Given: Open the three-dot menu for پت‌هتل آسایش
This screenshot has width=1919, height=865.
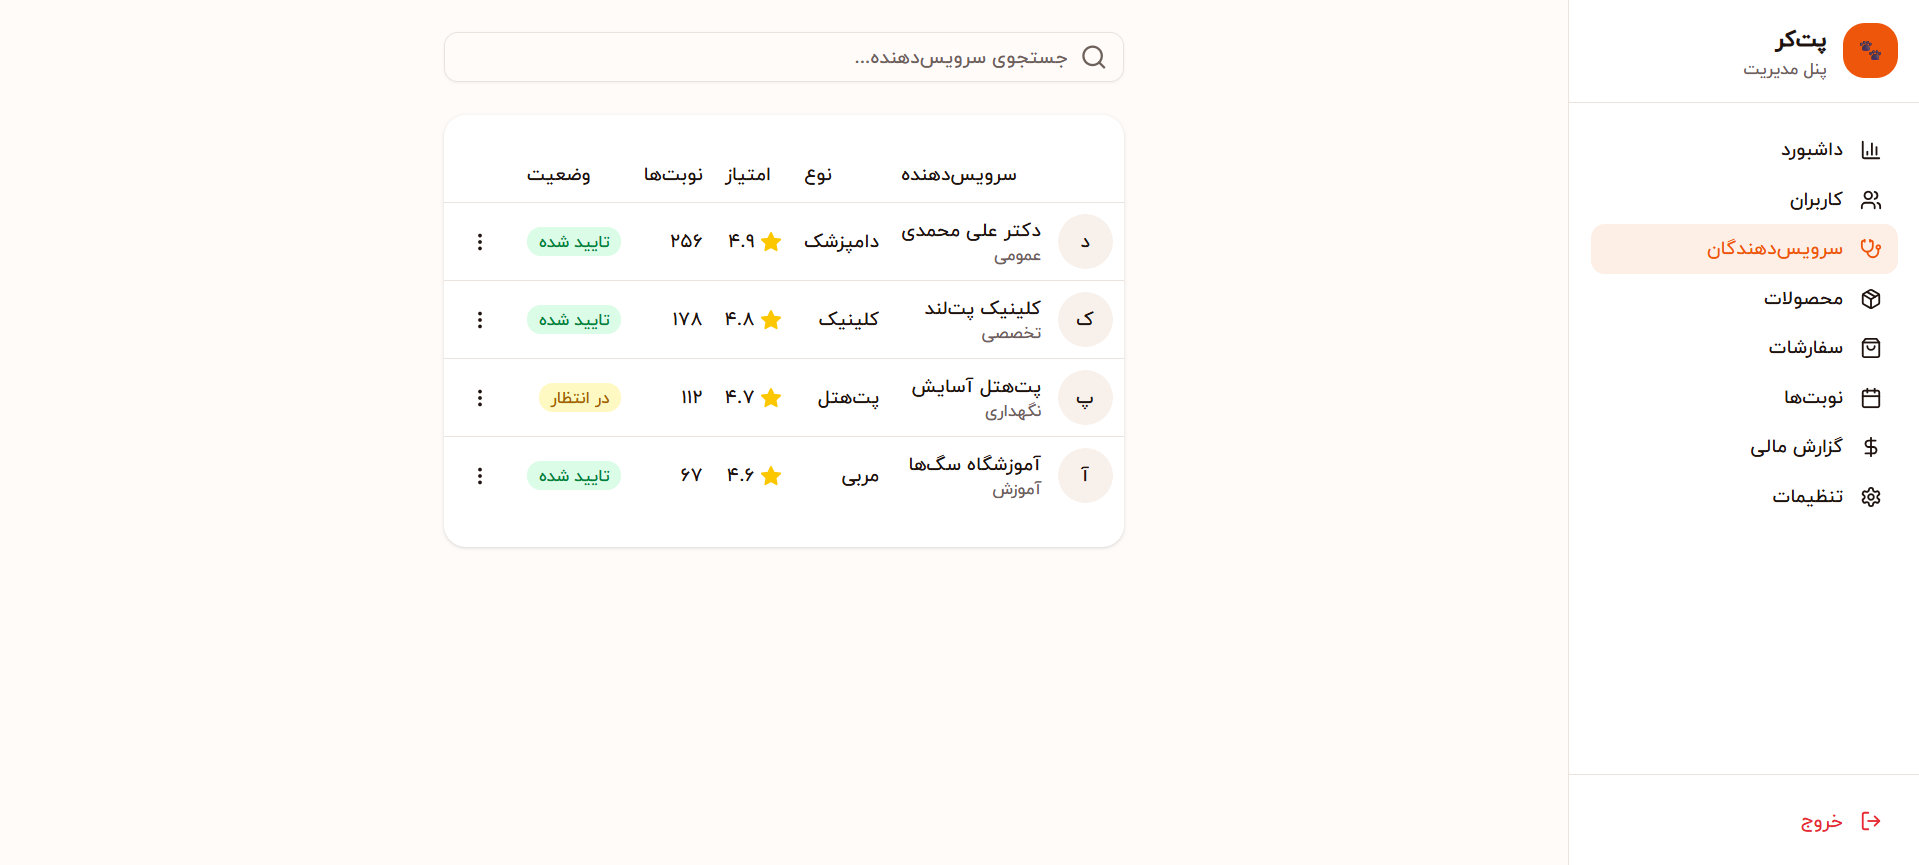Looking at the screenshot, I should tap(480, 398).
